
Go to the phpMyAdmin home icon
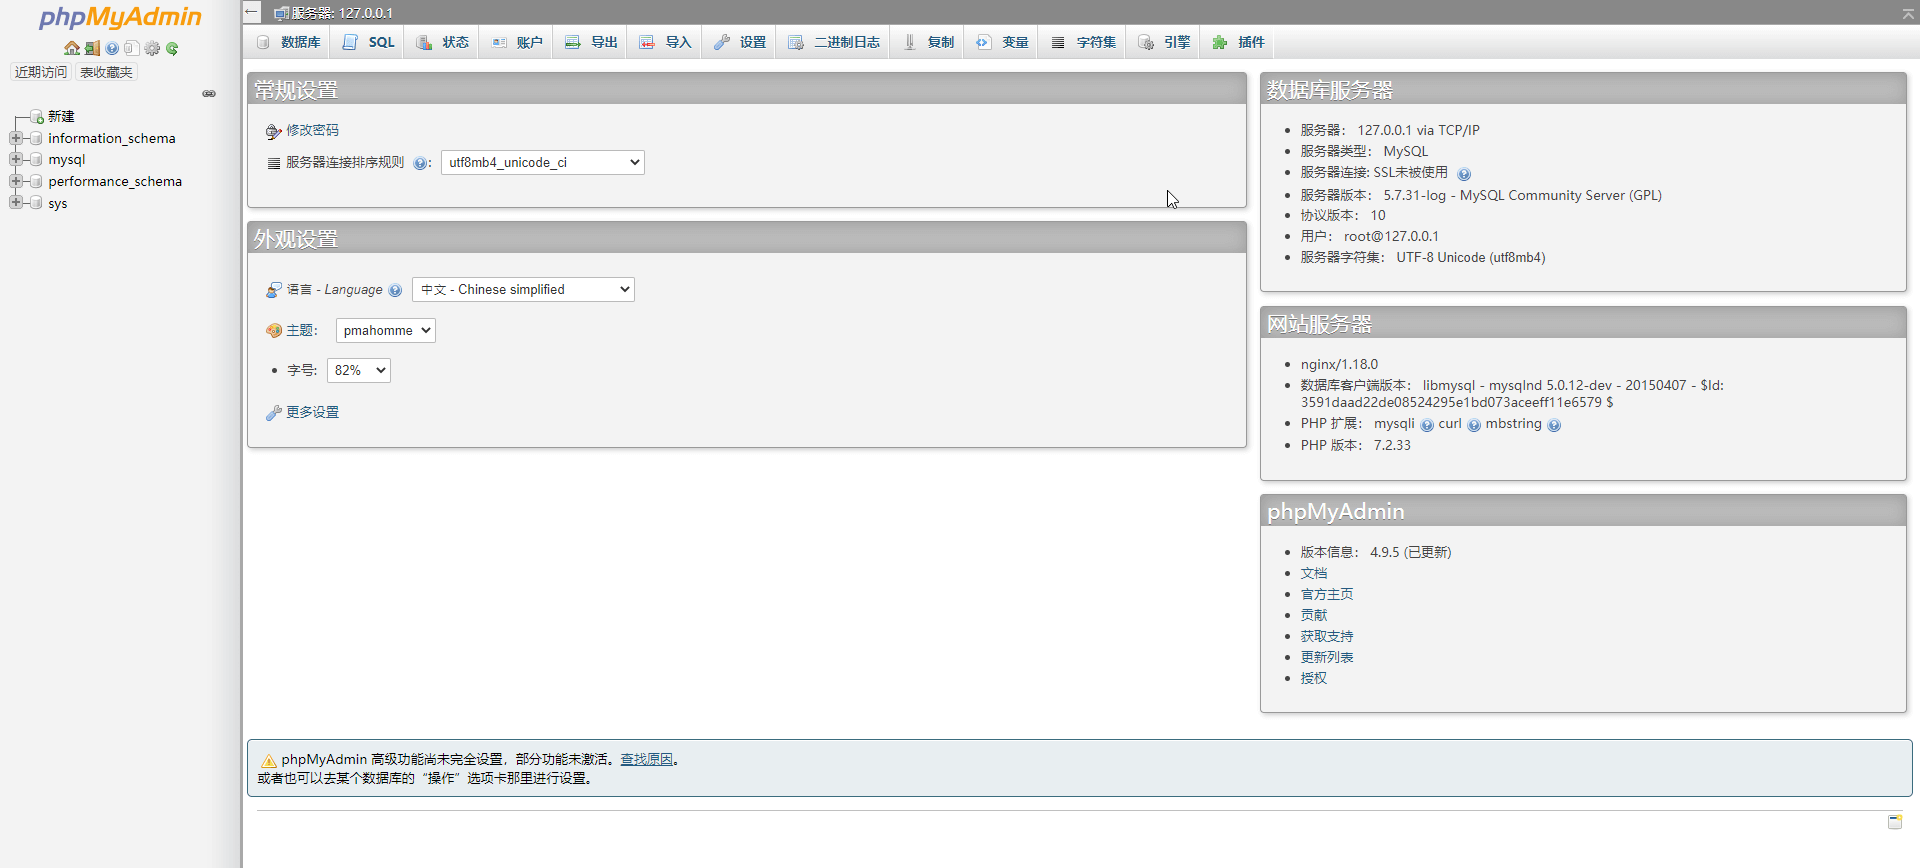coord(72,48)
